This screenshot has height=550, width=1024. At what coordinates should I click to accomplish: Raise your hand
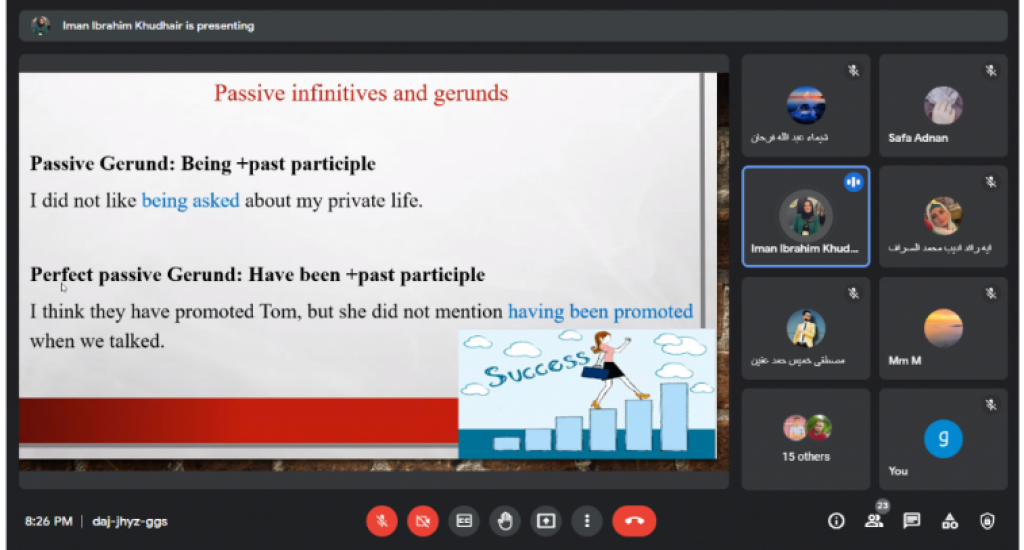[x=505, y=521]
